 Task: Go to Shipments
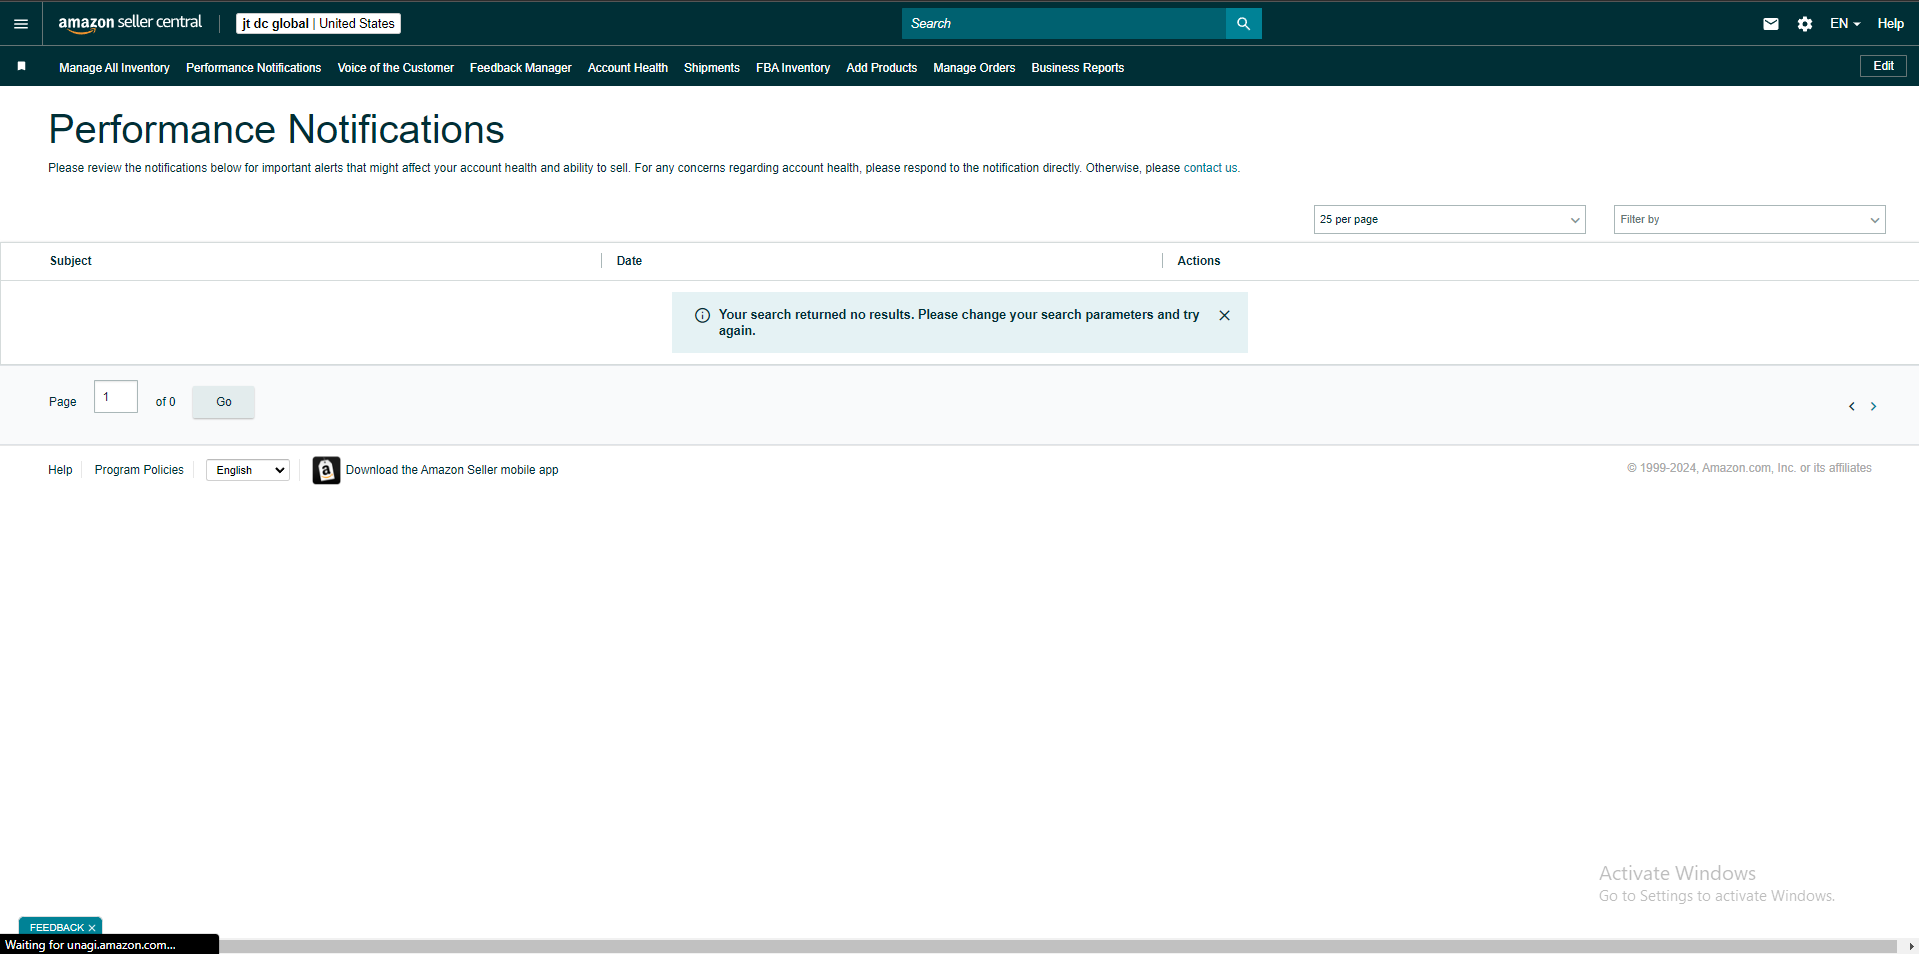click(x=711, y=68)
